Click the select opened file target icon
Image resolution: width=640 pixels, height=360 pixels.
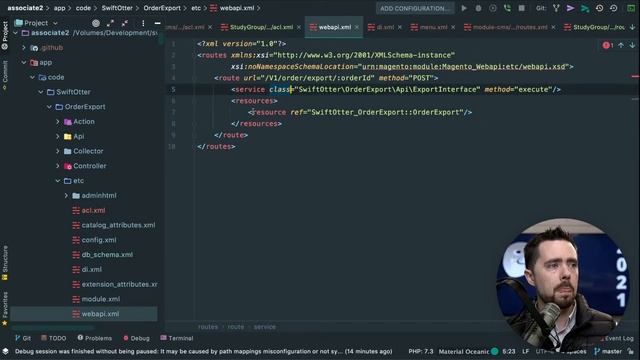[96, 23]
